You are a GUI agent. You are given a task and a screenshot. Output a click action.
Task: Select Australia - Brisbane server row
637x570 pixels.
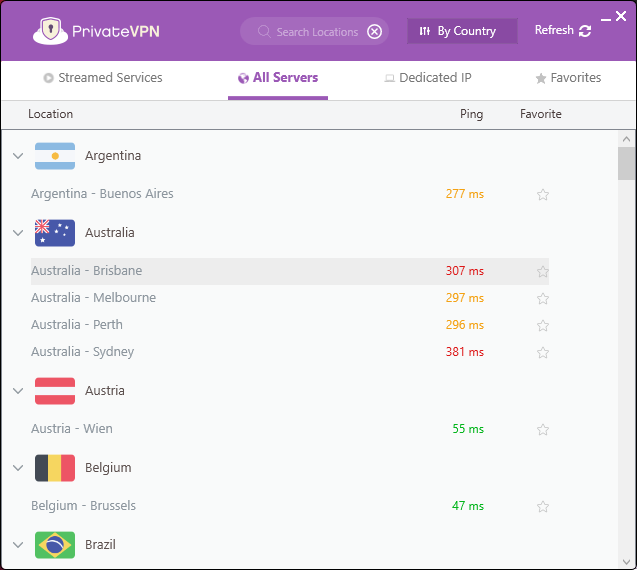[290, 271]
